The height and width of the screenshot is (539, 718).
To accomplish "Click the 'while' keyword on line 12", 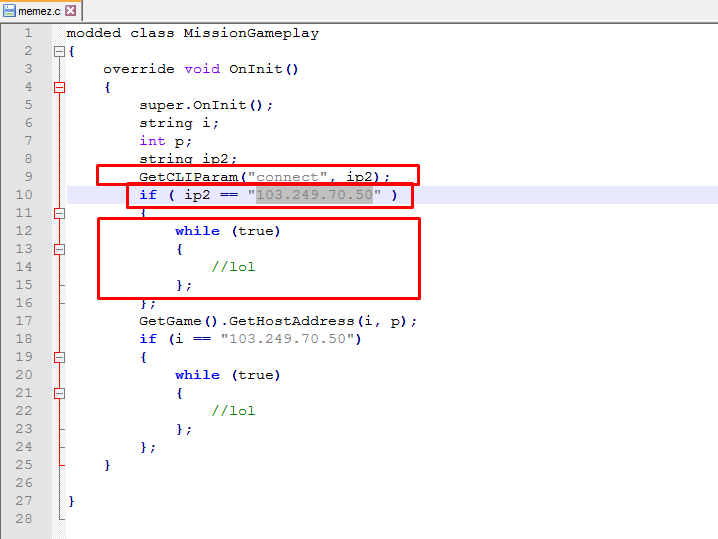I will [x=197, y=231].
